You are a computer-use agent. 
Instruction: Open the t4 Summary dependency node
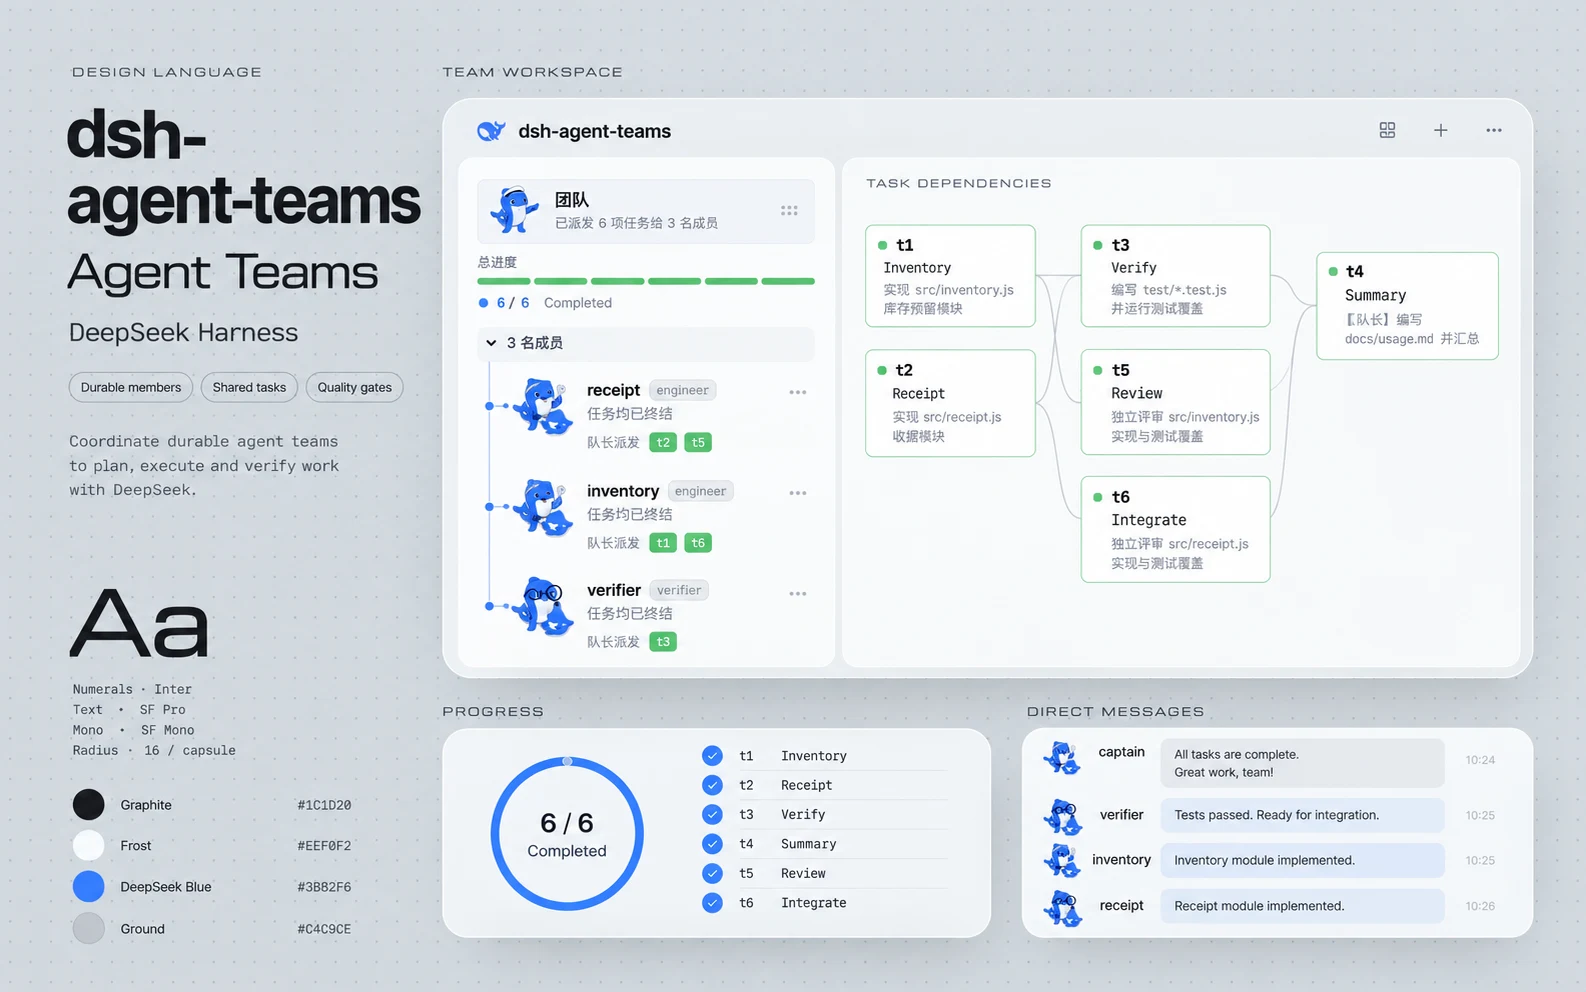1407,306
